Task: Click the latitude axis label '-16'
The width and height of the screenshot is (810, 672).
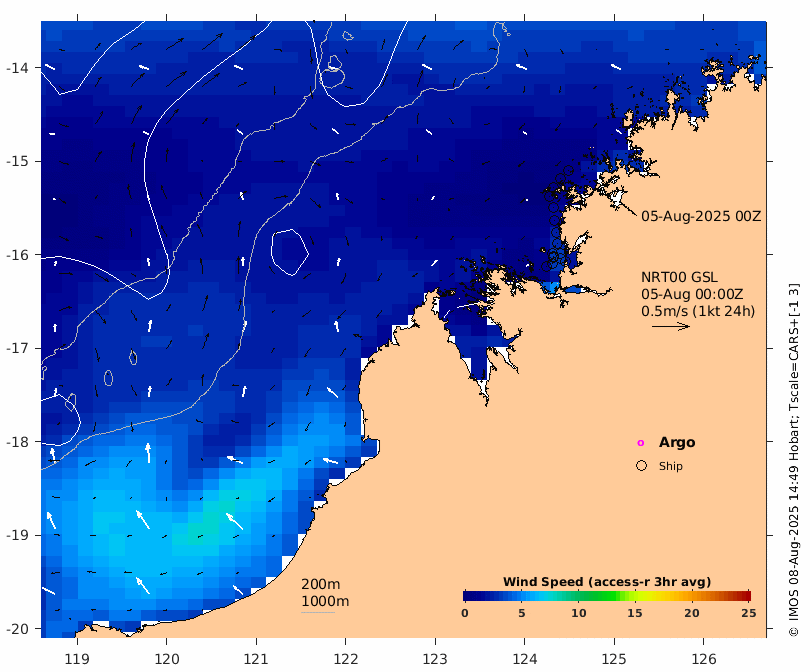Action: [18, 255]
